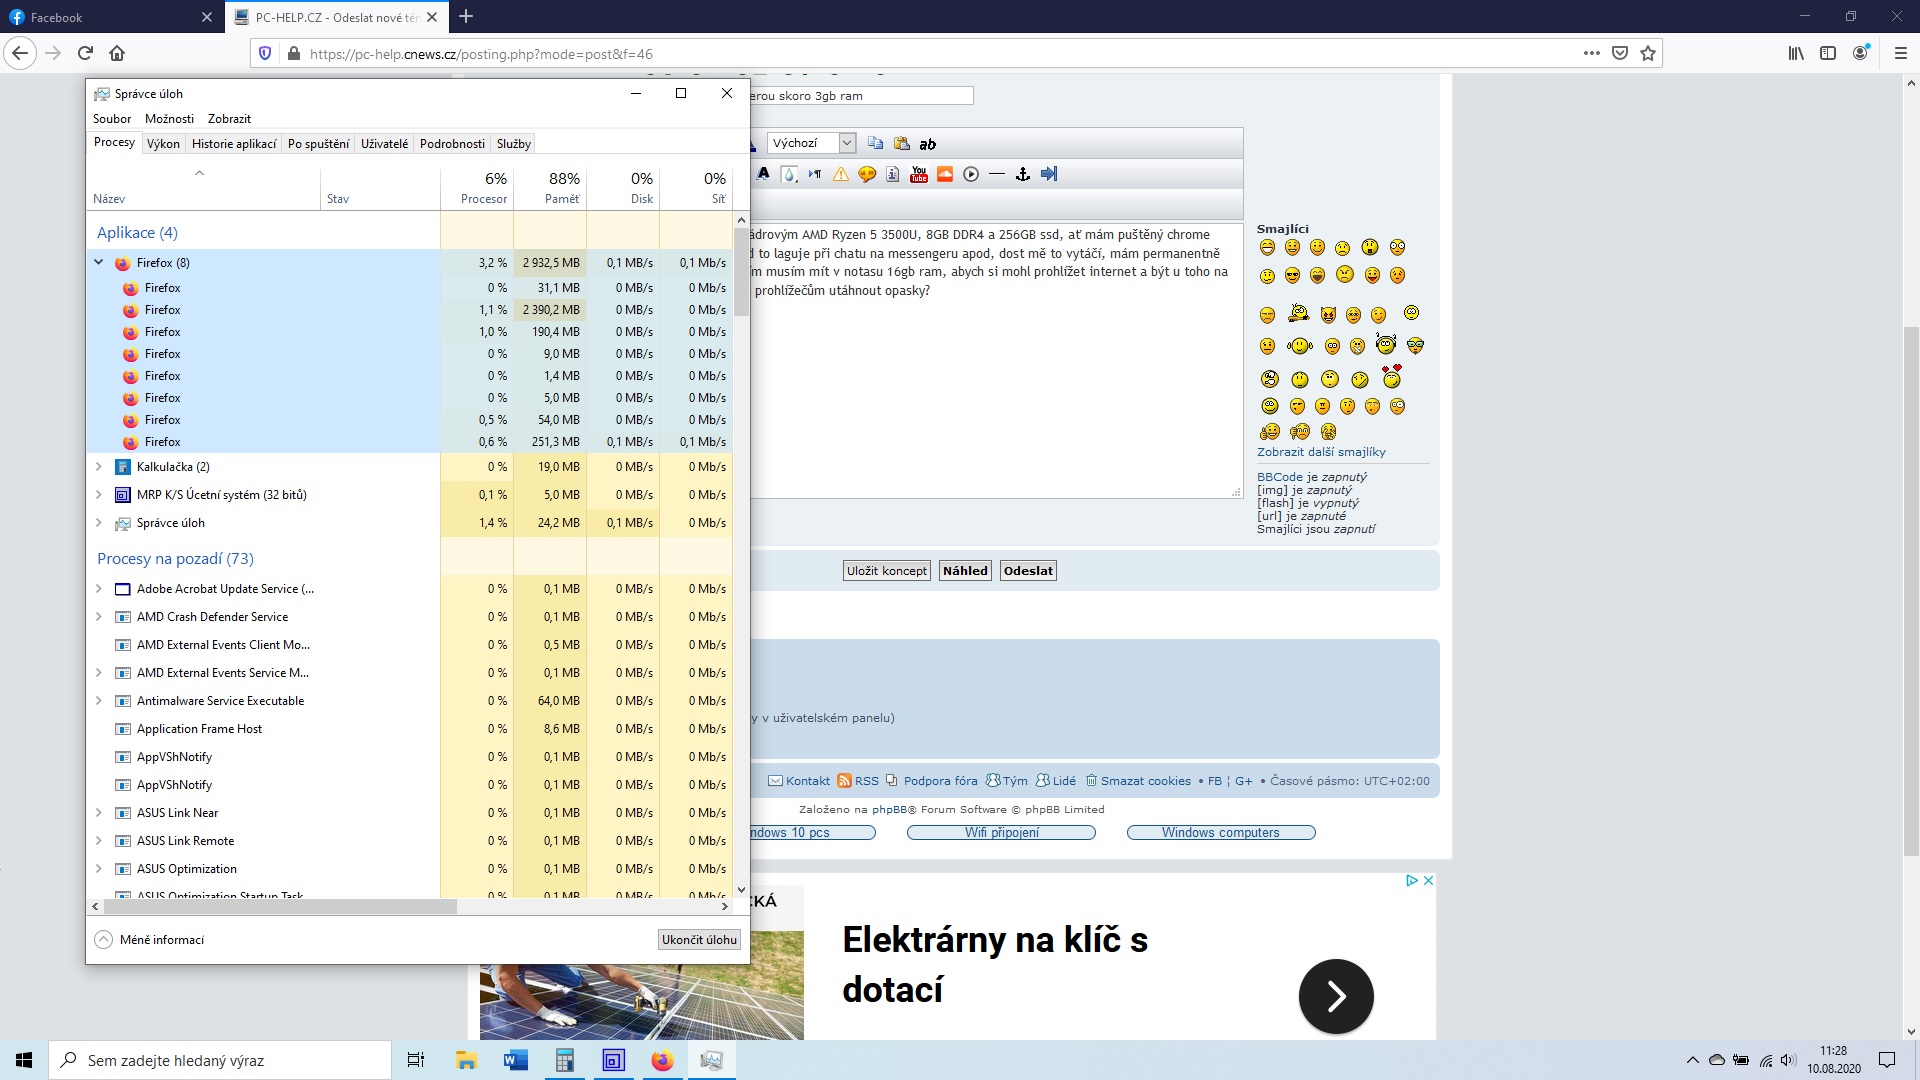Click Task Manager horizontal scrollbar thumb
1920x1080 pixels.
[x=280, y=906]
